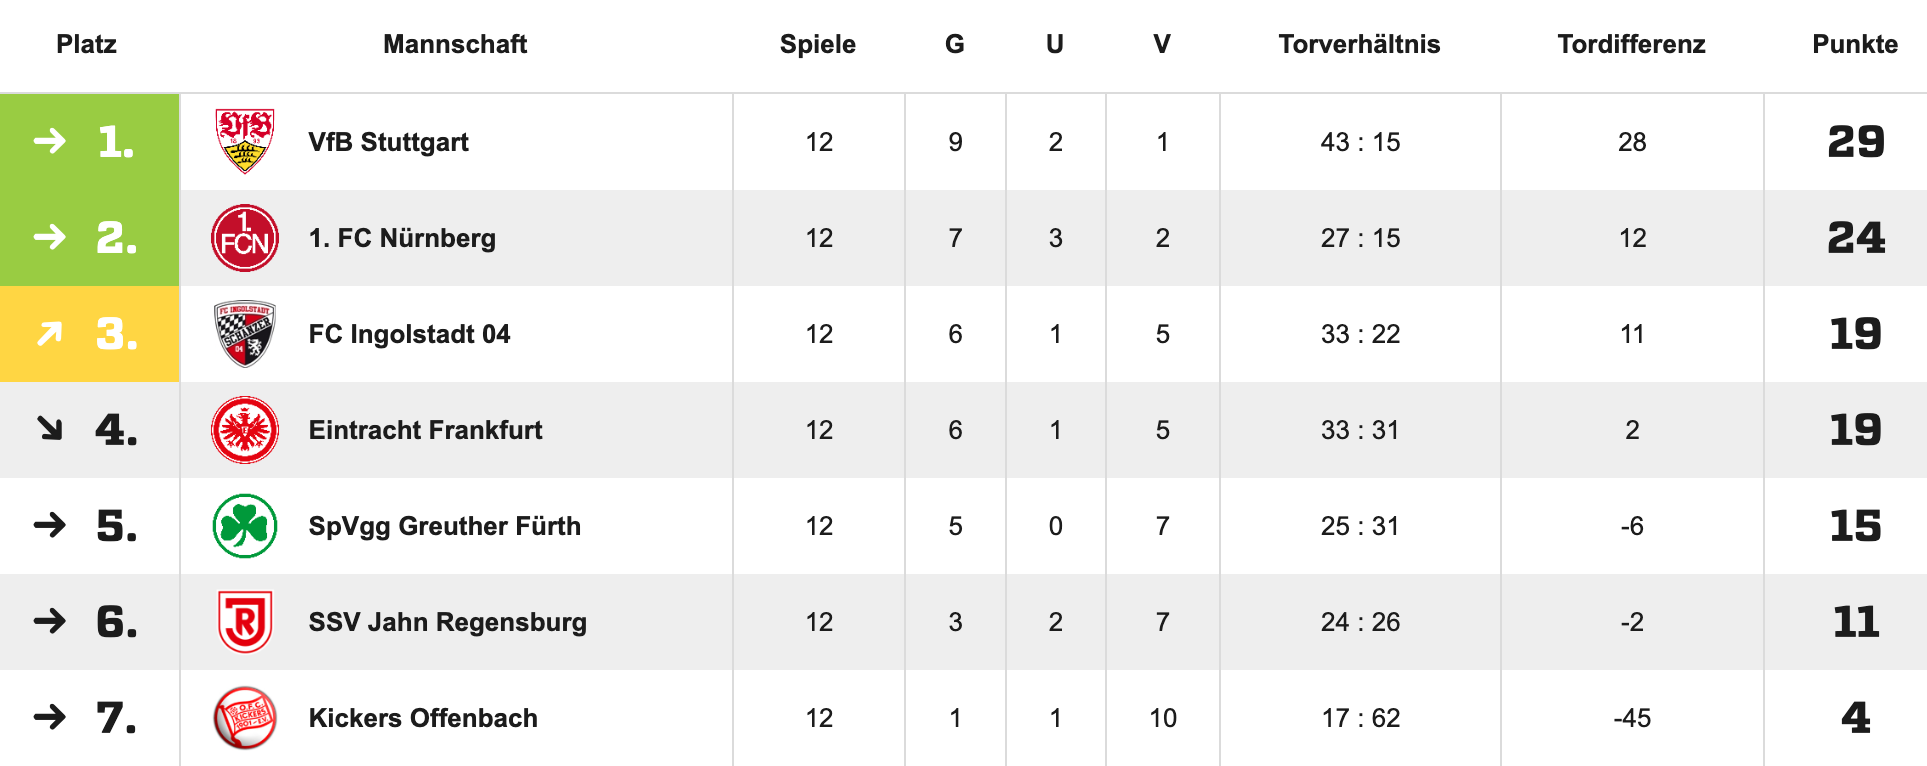This screenshot has height=766, width=1927.
Task: Click the FC Ingolstadt 04 crest
Action: click(x=245, y=334)
